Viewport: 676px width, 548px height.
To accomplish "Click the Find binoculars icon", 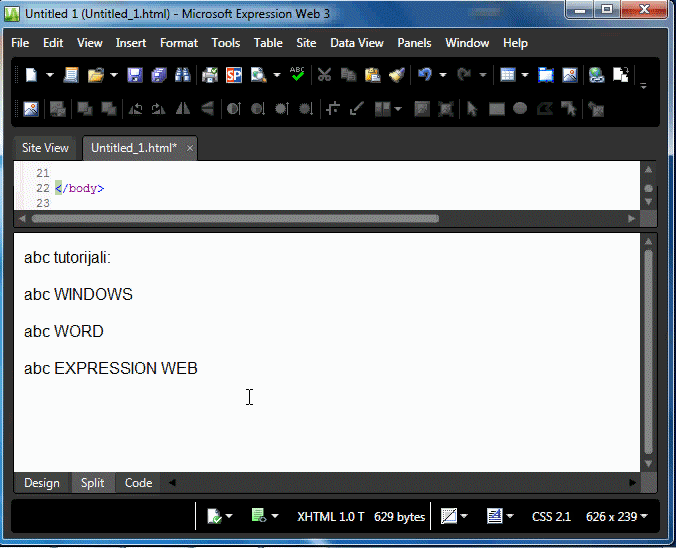I will click(x=183, y=75).
